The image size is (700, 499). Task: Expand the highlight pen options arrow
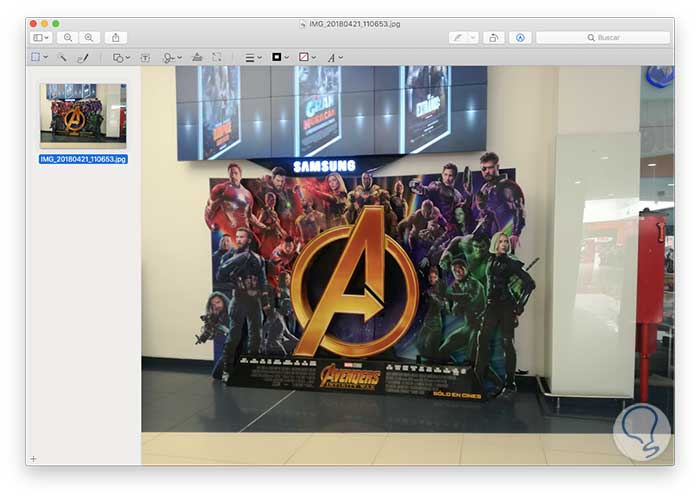(x=473, y=37)
